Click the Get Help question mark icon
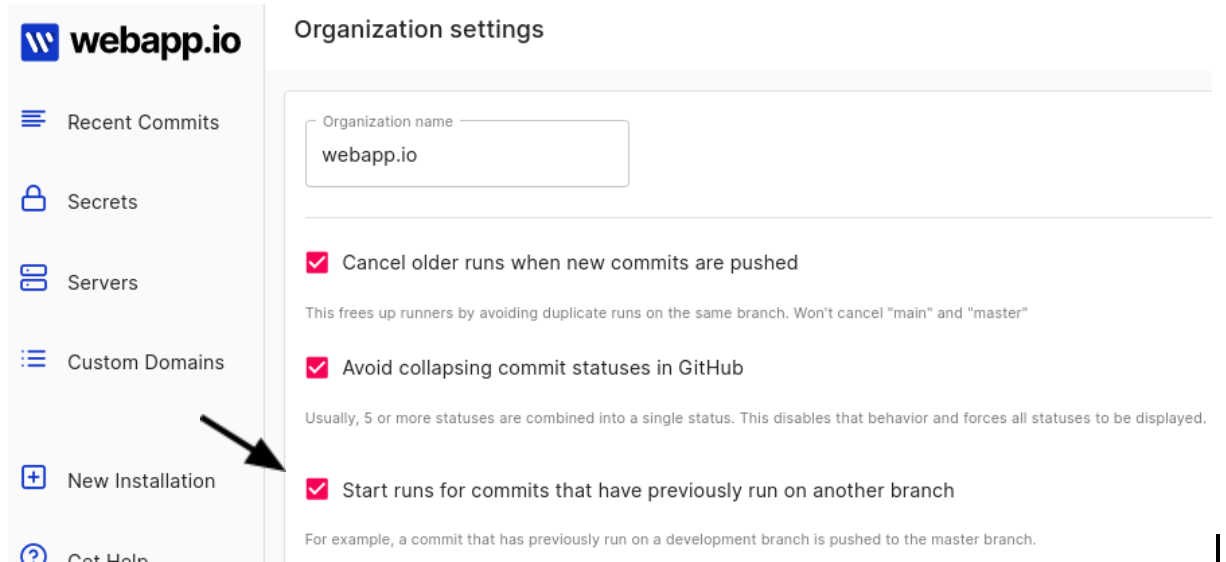The height and width of the screenshot is (562, 1226). tap(34, 553)
